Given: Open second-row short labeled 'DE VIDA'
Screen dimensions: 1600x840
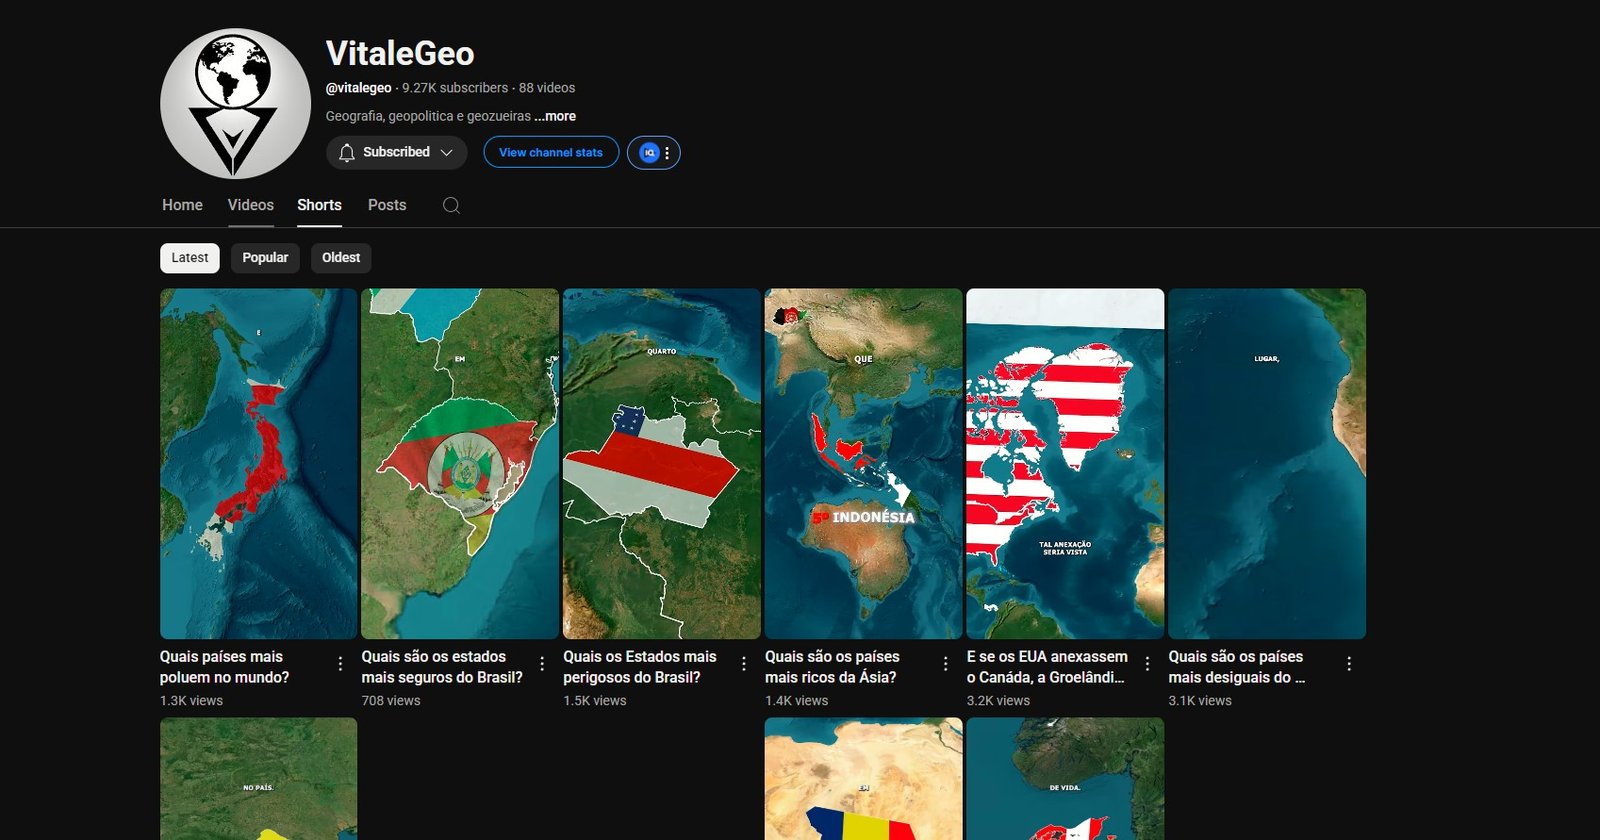Looking at the screenshot, I should click(1065, 779).
